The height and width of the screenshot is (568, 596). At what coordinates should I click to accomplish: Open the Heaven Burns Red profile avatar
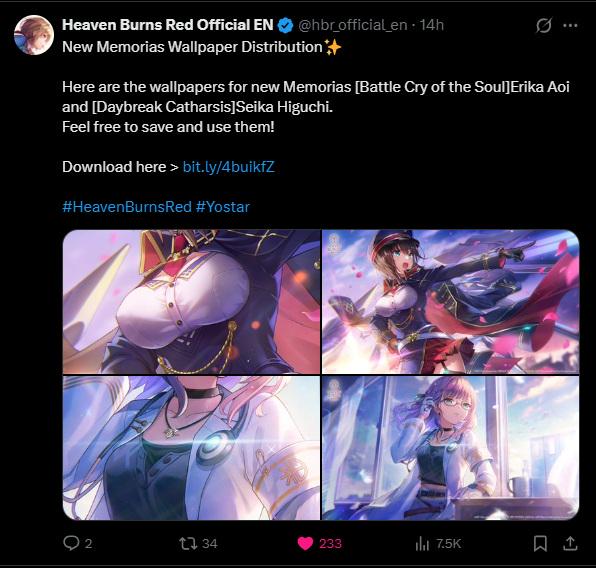click(34, 35)
